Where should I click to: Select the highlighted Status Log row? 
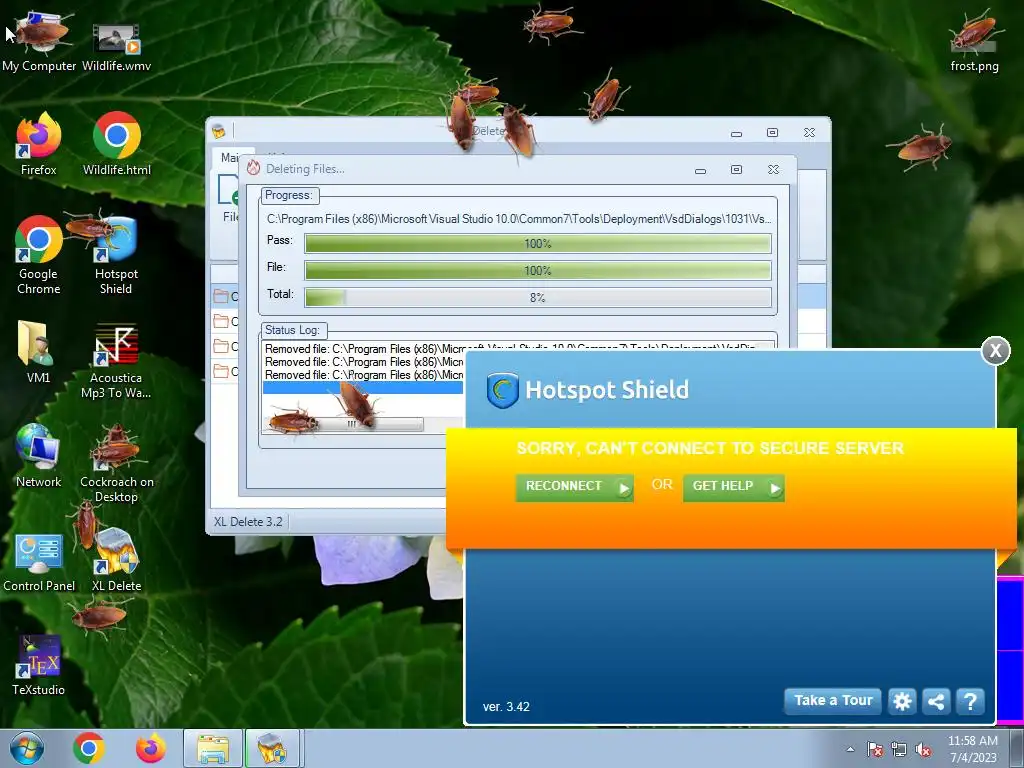click(x=363, y=388)
